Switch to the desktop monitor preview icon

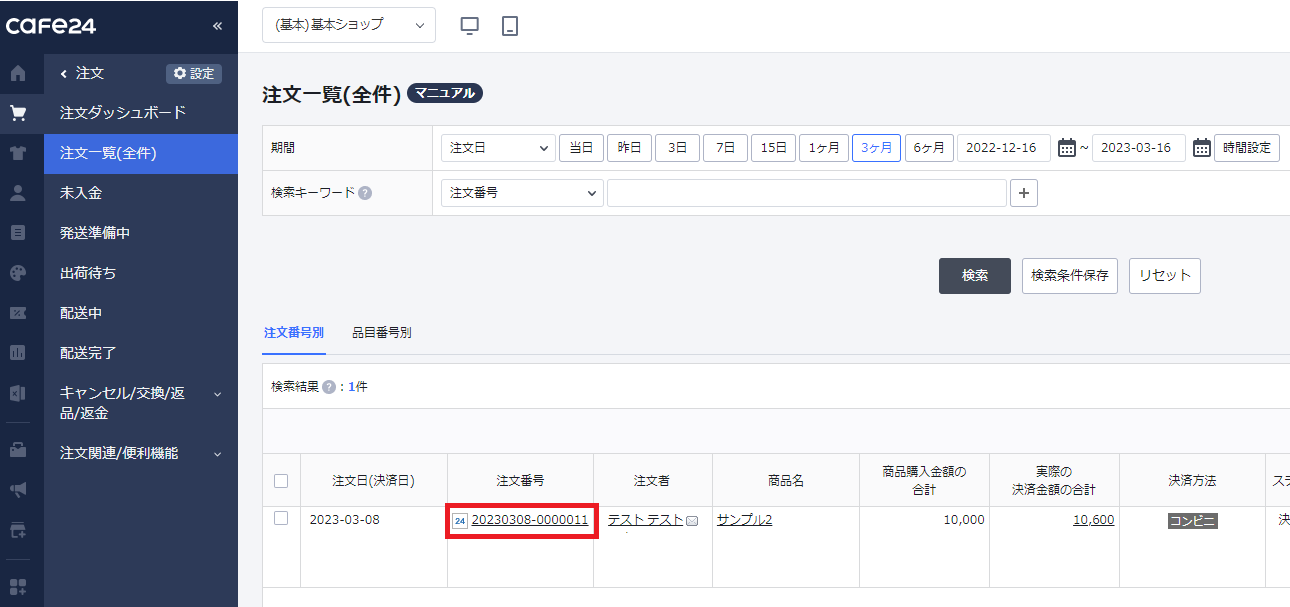click(469, 26)
